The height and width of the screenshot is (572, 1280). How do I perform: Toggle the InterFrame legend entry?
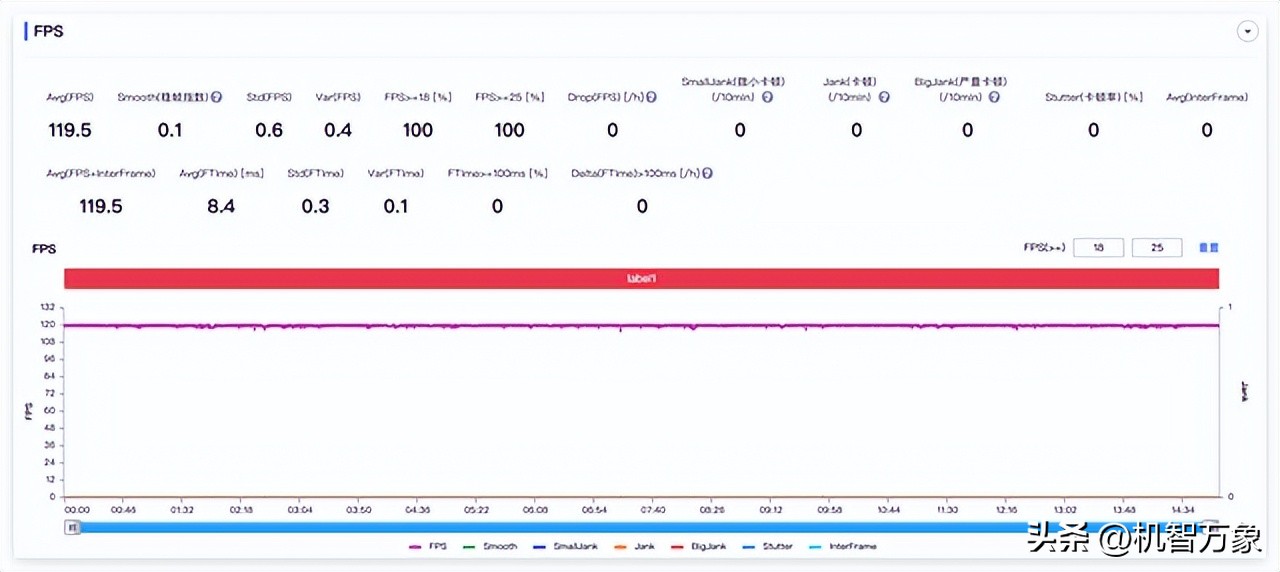tap(840, 547)
